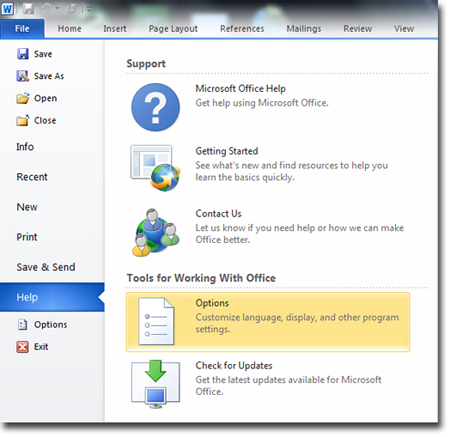Image resolution: width=450 pixels, height=437 pixels.
Task: Open the Getting Started title
Action: click(227, 151)
